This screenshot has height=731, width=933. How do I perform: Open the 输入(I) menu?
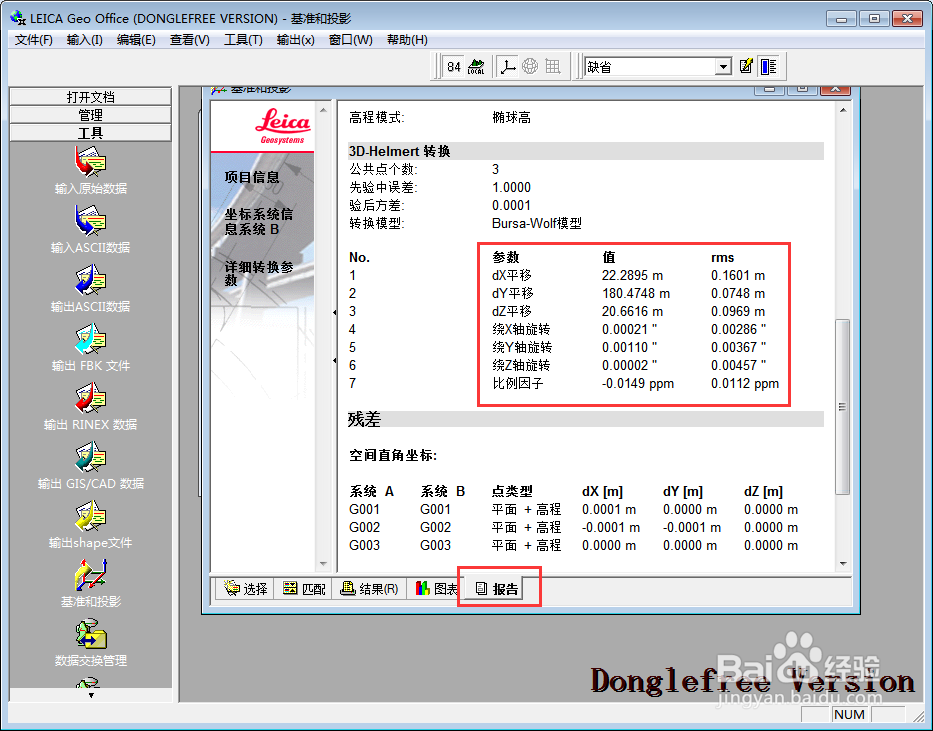click(x=84, y=40)
